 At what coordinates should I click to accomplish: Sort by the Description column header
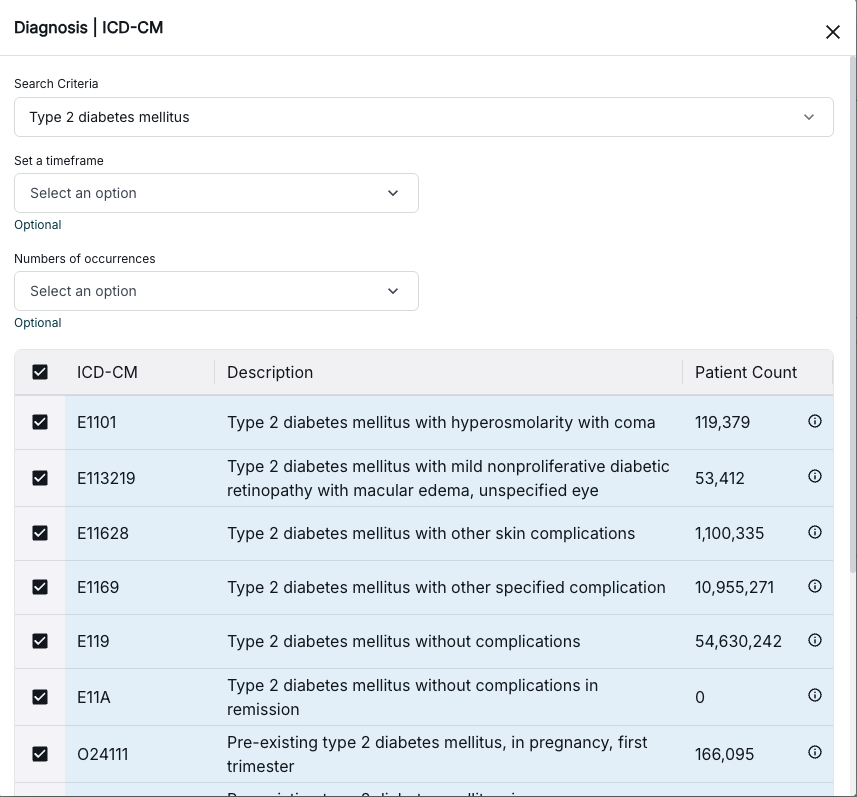coord(270,372)
